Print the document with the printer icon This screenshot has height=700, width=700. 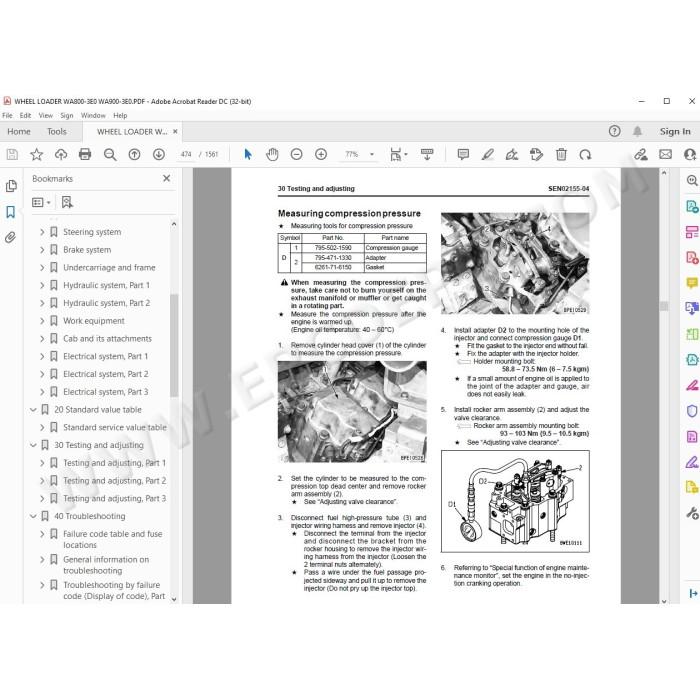pyautogui.click(x=85, y=154)
